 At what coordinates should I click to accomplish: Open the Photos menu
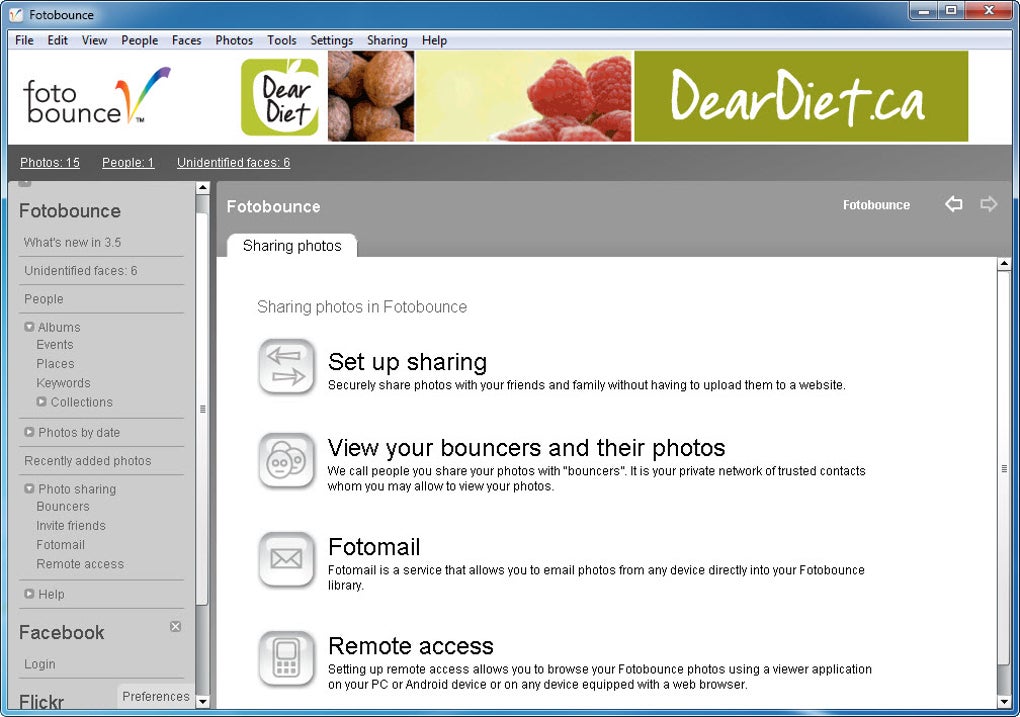234,40
